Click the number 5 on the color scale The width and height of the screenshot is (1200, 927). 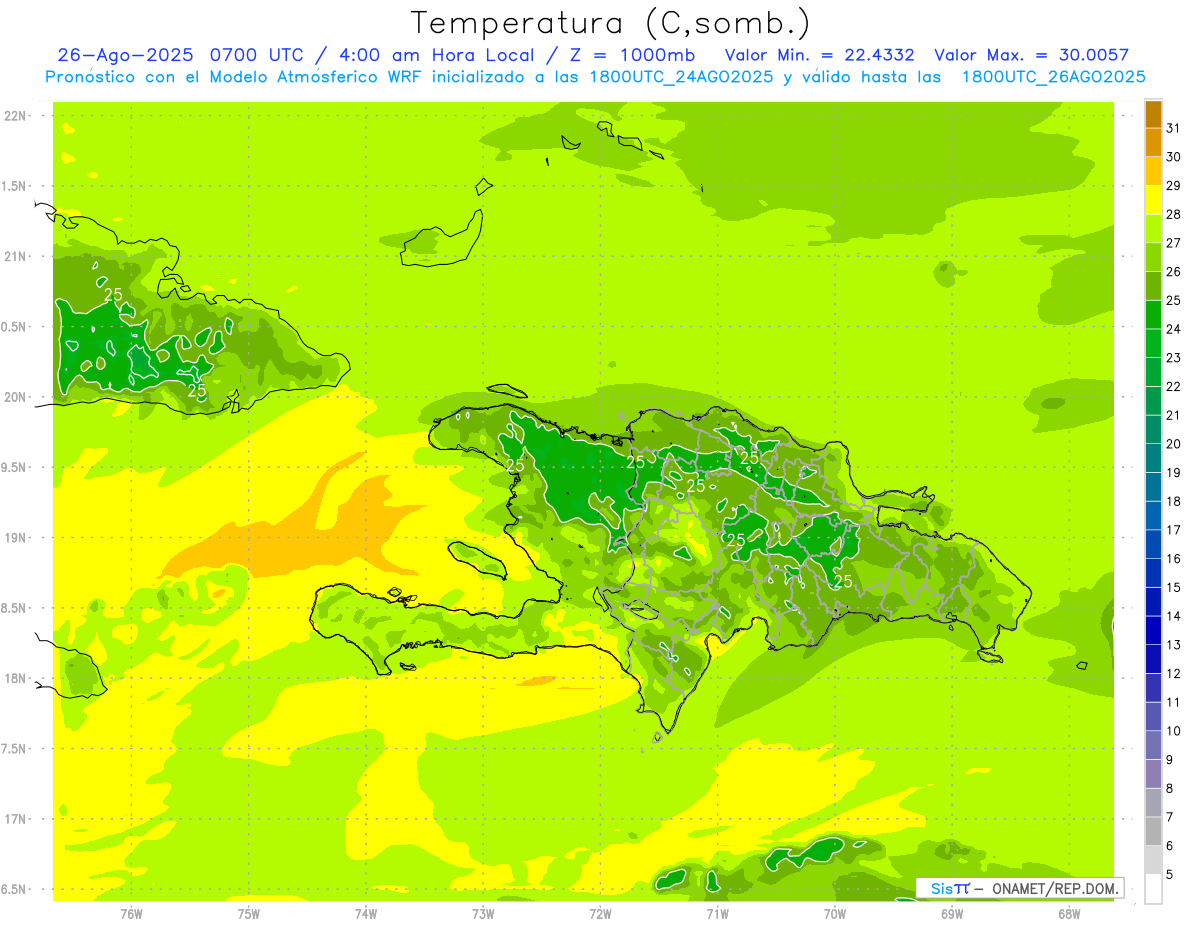pyautogui.click(x=1170, y=875)
